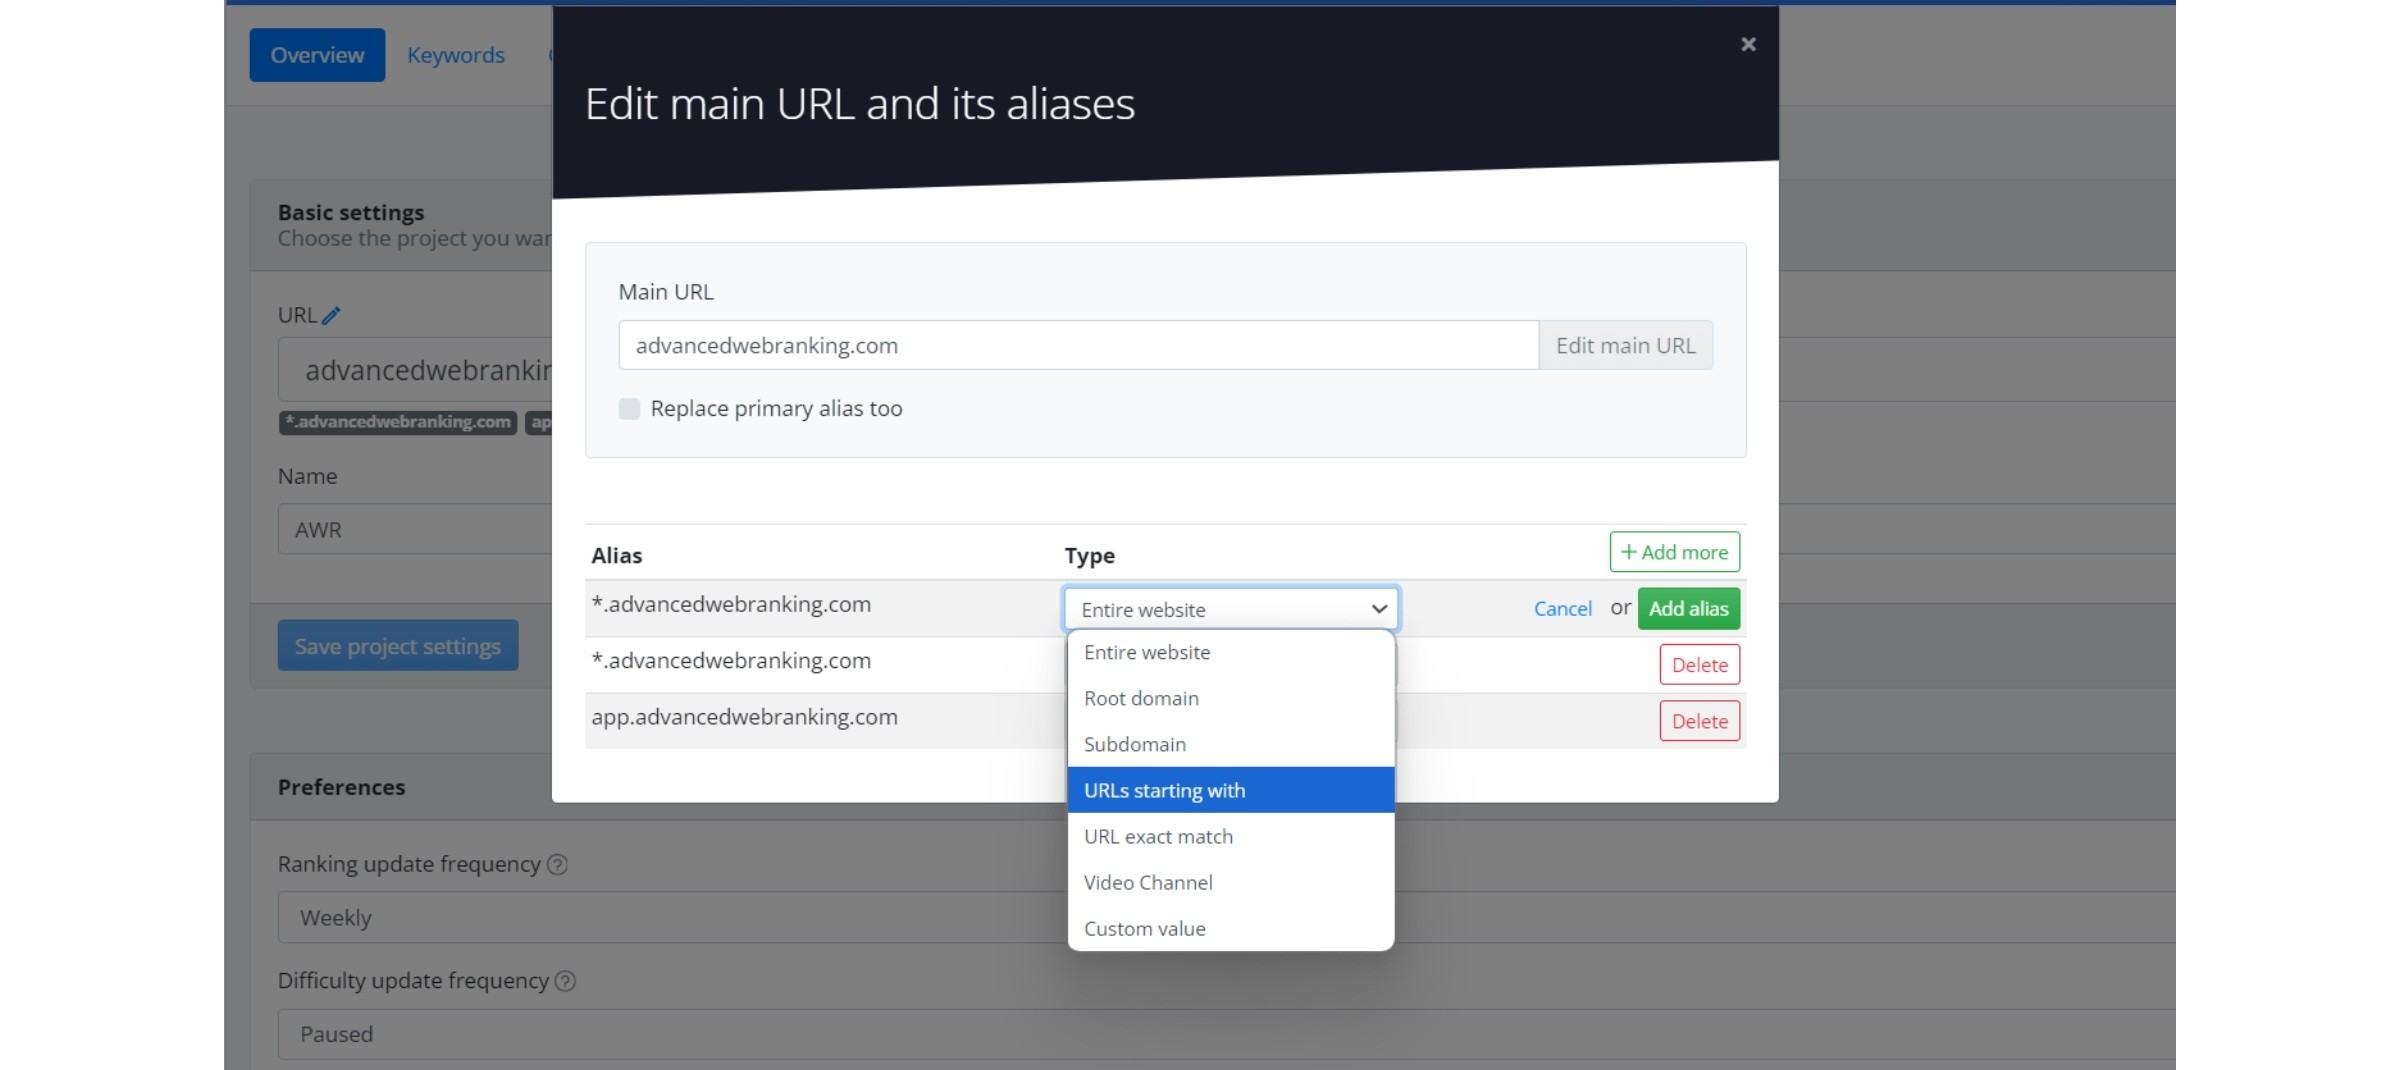This screenshot has width=2400, height=1070.
Task: Click the help icon beside Difficulty update frequency
Action: click(x=565, y=981)
